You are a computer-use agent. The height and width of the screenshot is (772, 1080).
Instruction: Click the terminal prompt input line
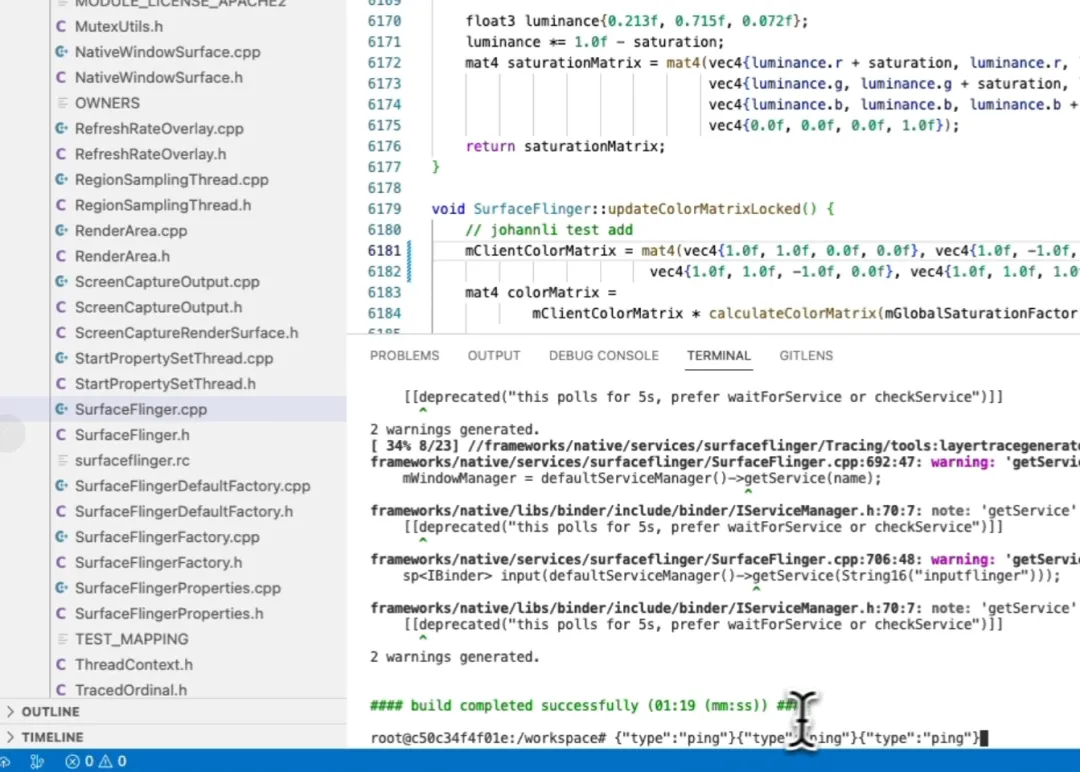point(678,738)
